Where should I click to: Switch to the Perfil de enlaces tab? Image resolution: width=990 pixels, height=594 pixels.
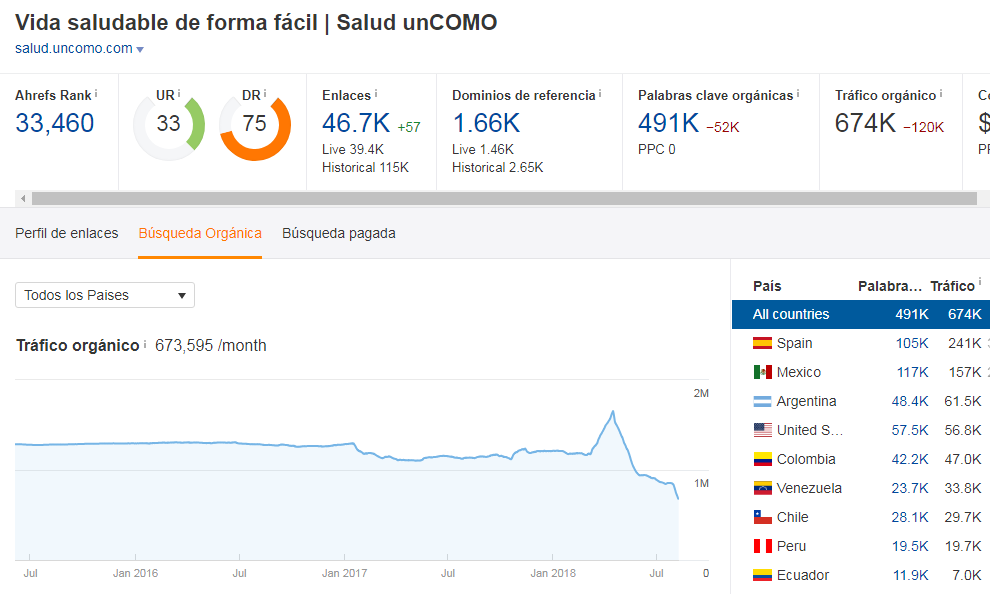pos(66,233)
